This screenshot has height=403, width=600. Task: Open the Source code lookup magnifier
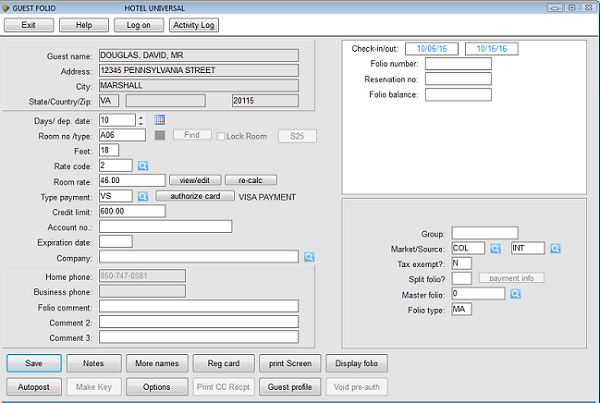click(x=555, y=248)
